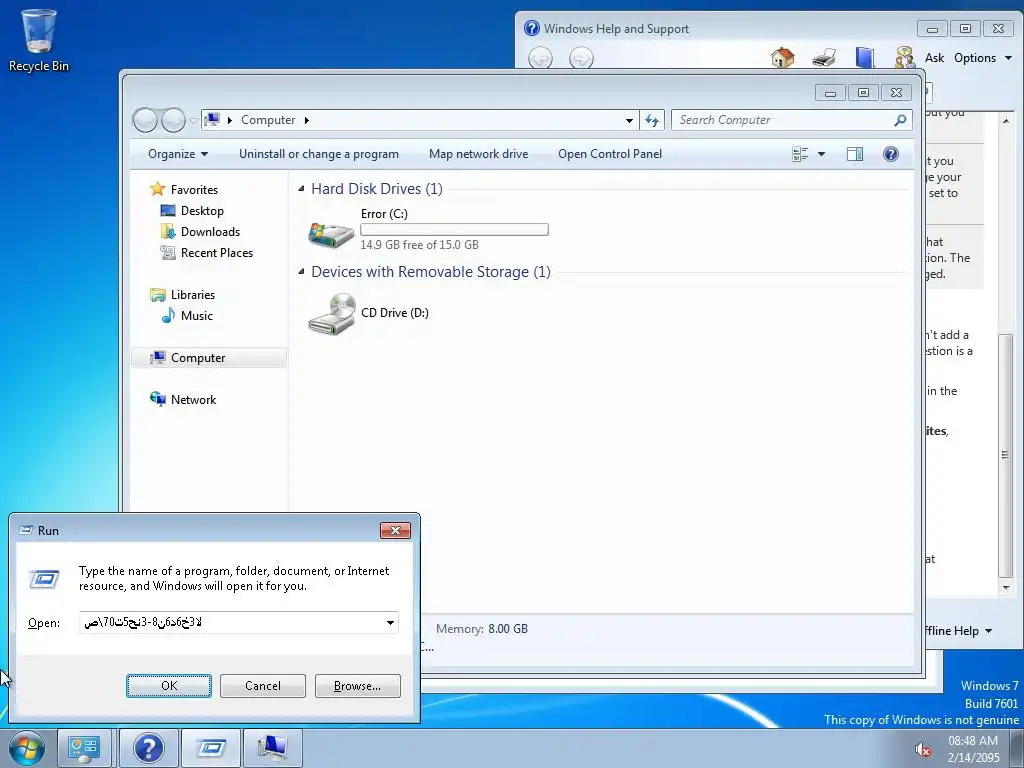Click Explorer Back navigation button
Viewport: 1024px width, 768px height.
coord(145,120)
